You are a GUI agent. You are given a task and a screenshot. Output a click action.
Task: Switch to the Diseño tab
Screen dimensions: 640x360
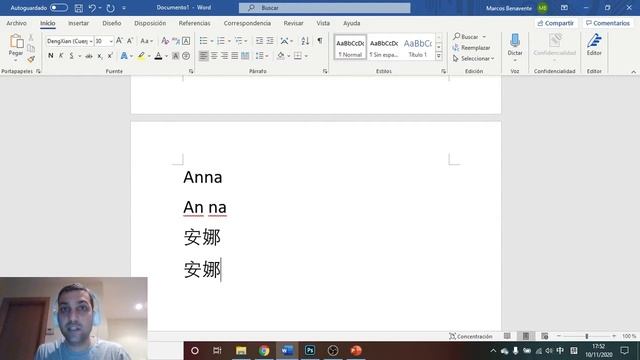[111, 23]
